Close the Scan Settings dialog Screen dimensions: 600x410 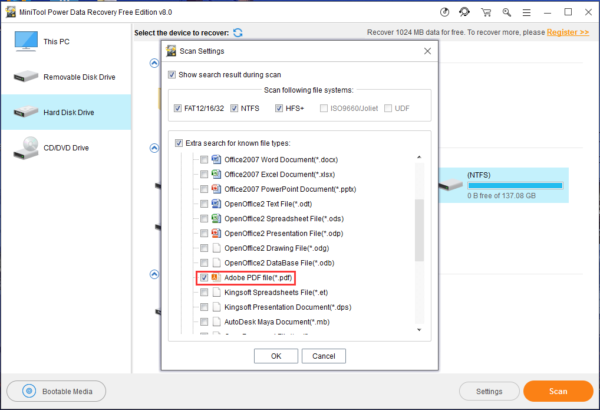[x=427, y=51]
